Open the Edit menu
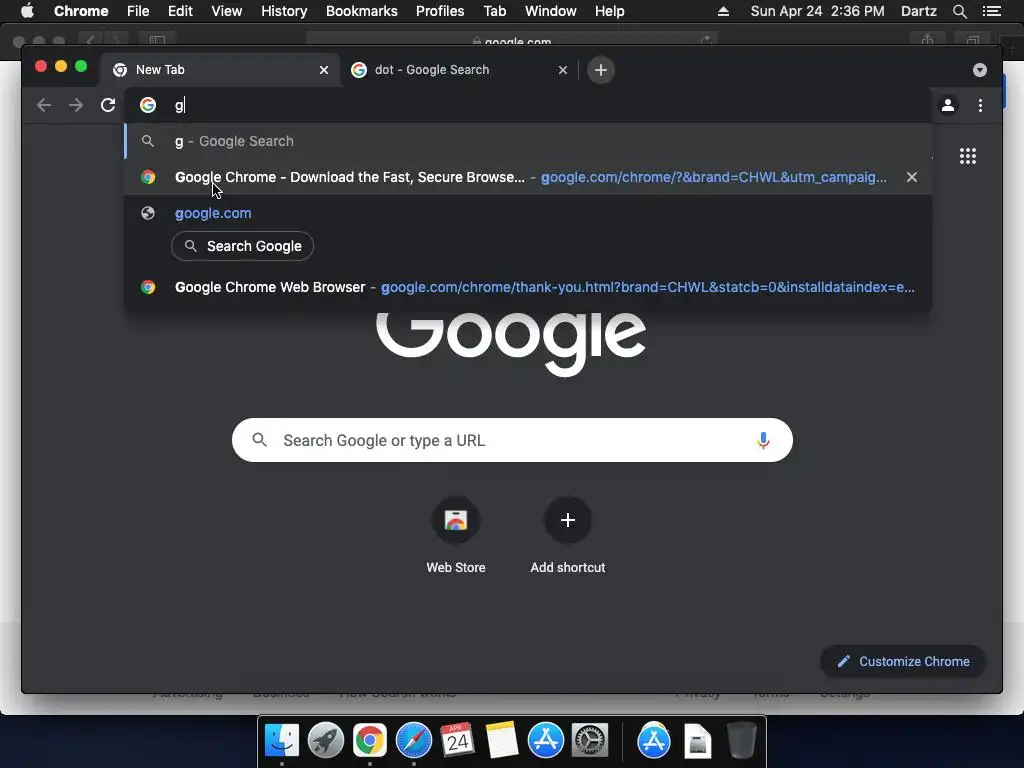 [180, 11]
